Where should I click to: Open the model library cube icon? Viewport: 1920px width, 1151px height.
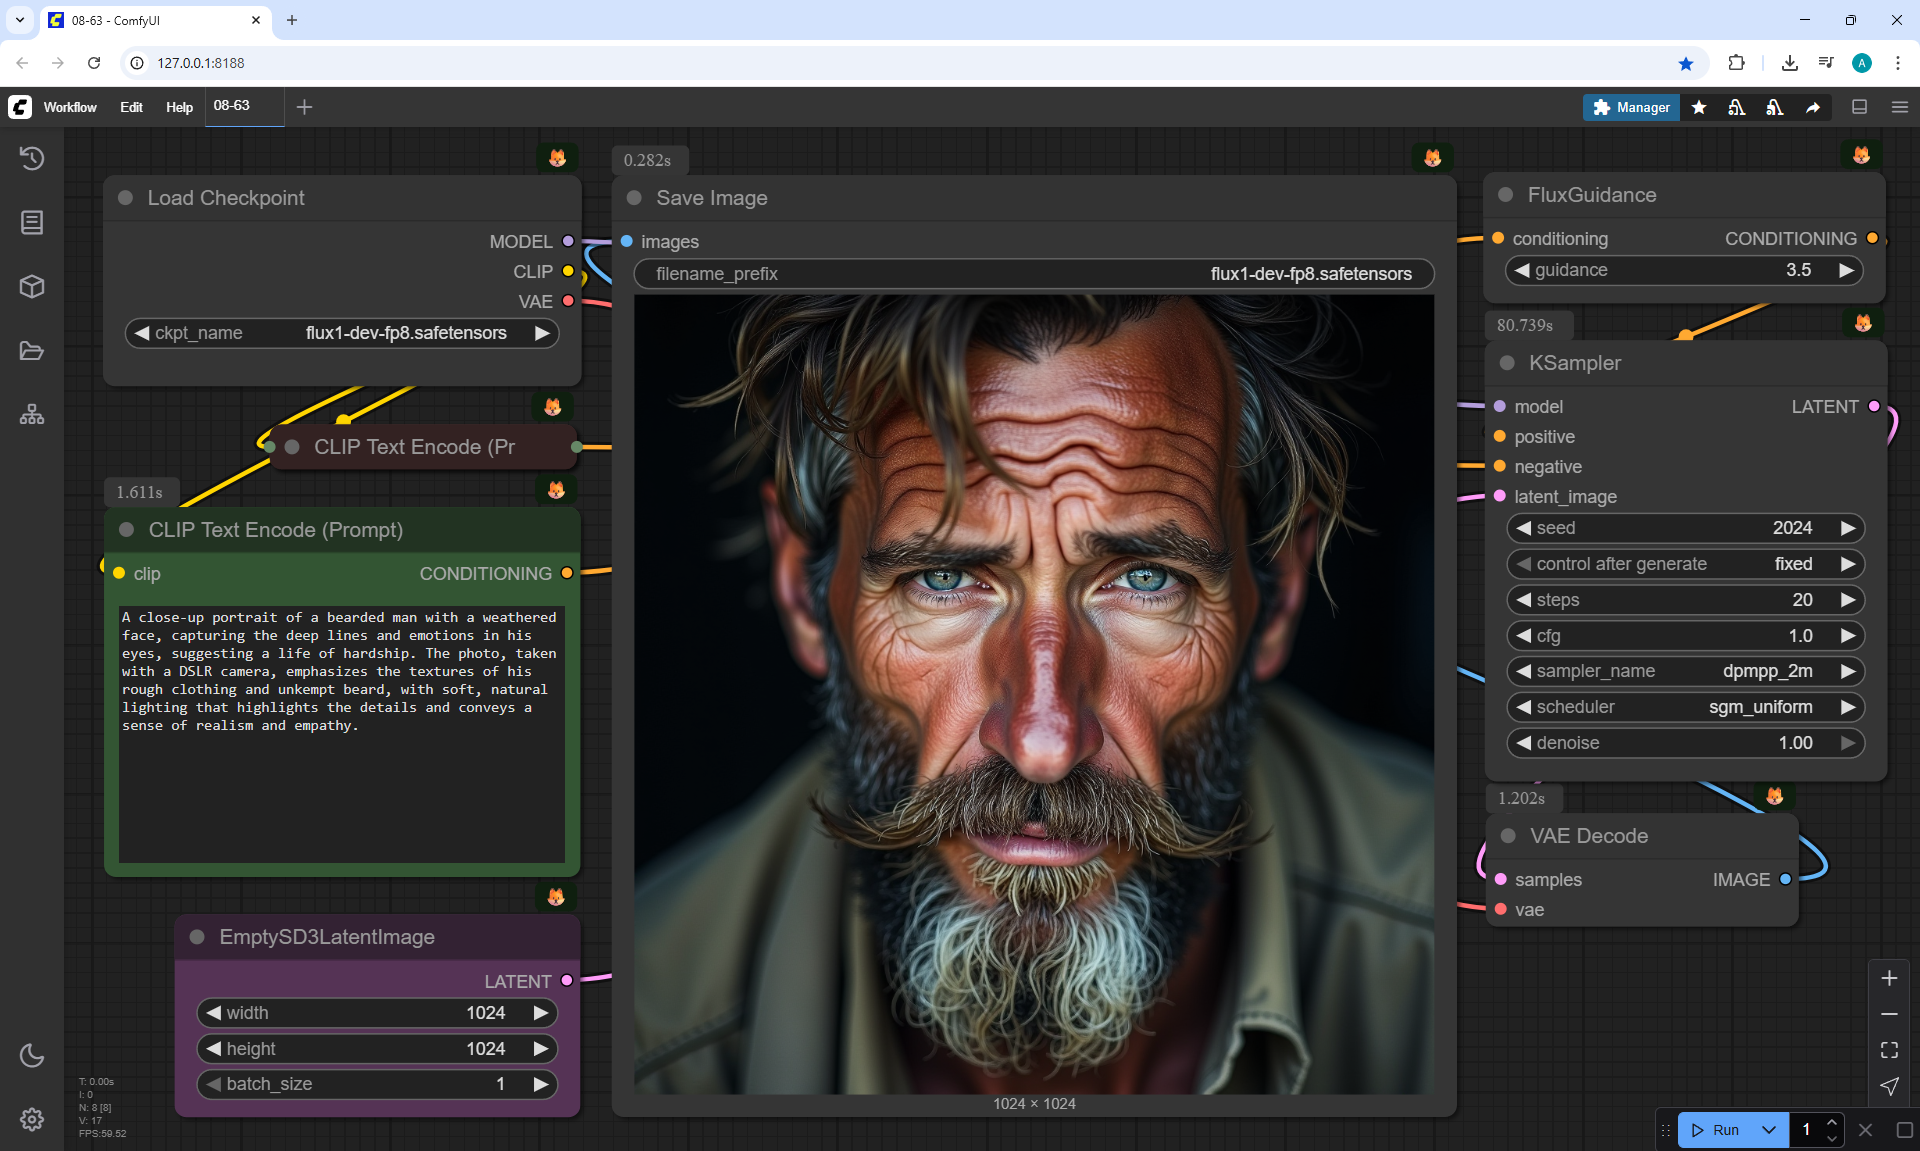[32, 287]
